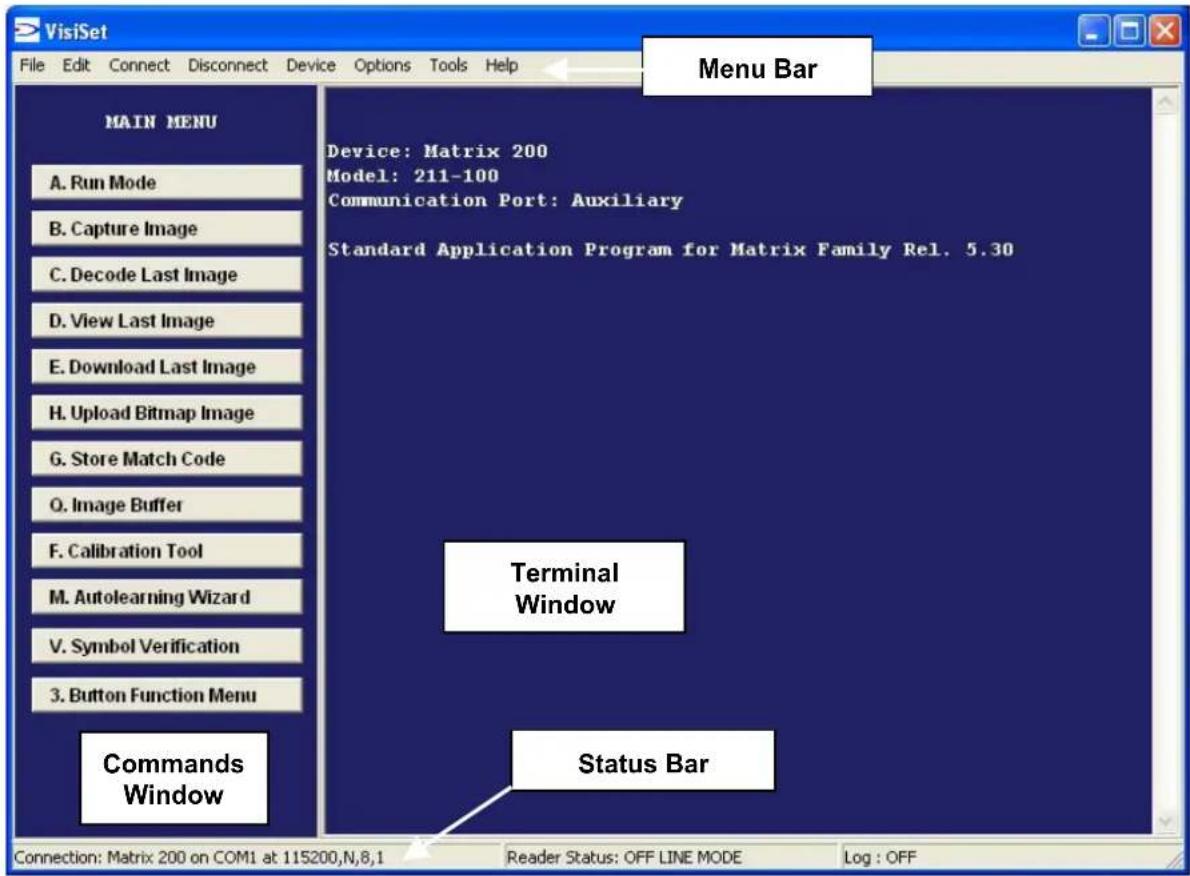Screen dimensions: 1190x876
Task: Click the Device: Matrix 200 terminal line
Action: [437, 151]
